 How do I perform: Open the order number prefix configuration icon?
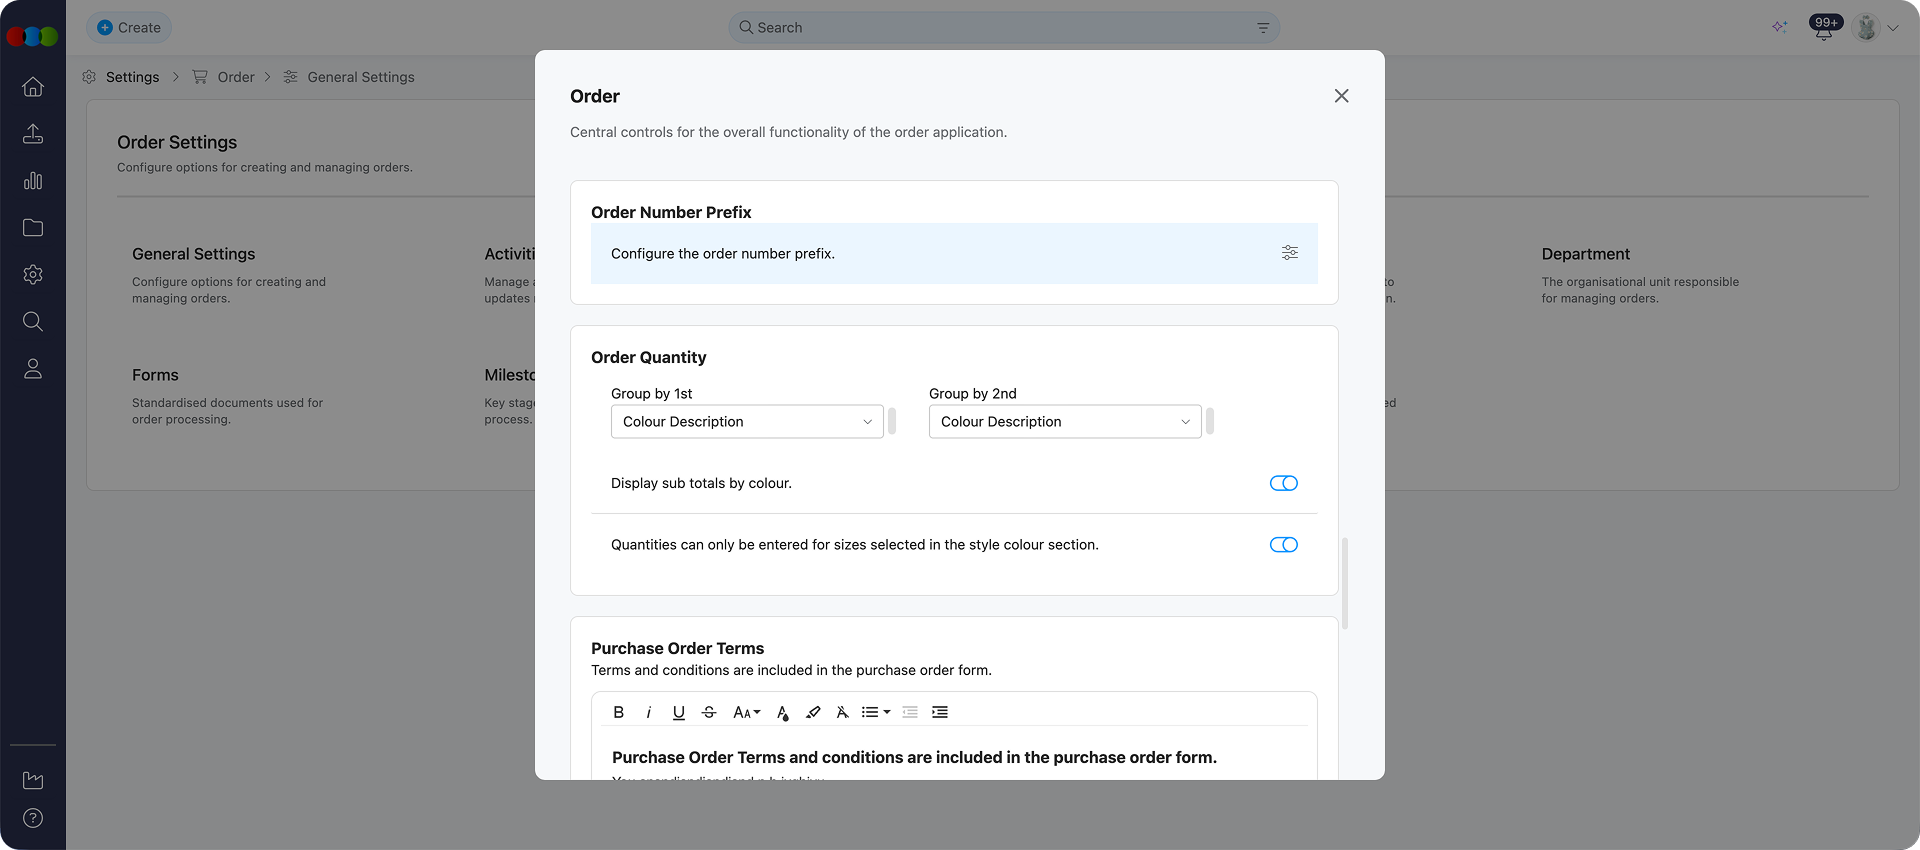1289,253
